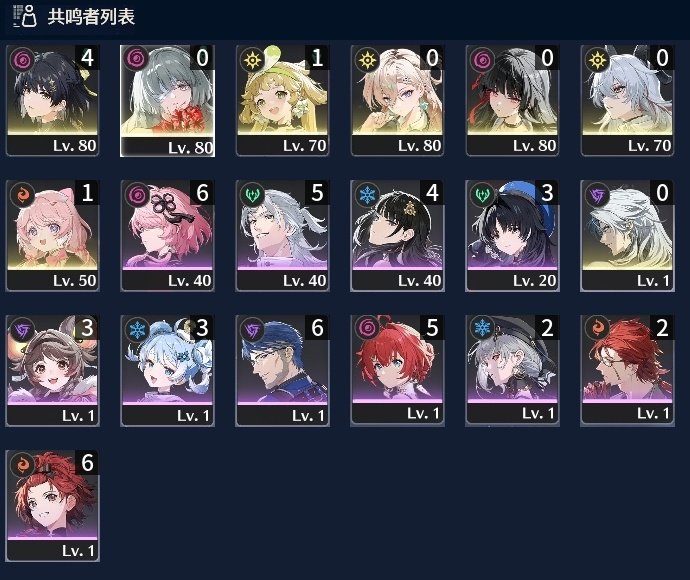Select the pink-haired Lv. 50 Fusion character

[52, 235]
